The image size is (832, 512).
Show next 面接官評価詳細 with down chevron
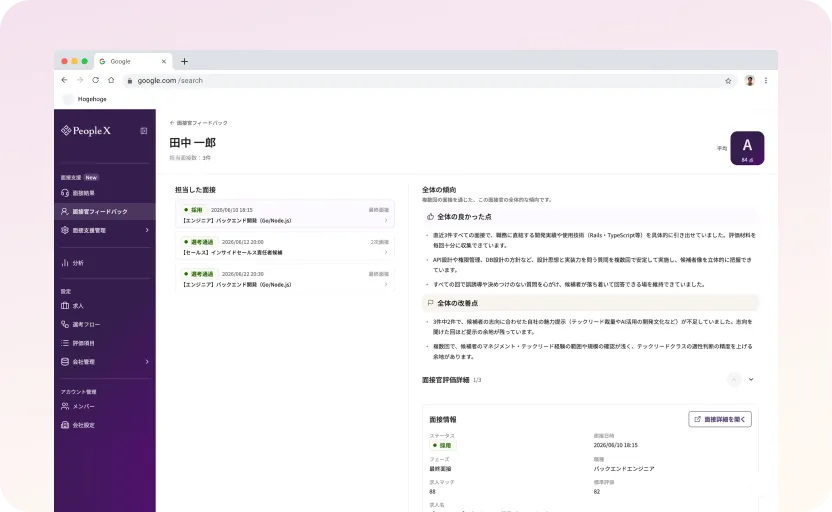pos(751,379)
